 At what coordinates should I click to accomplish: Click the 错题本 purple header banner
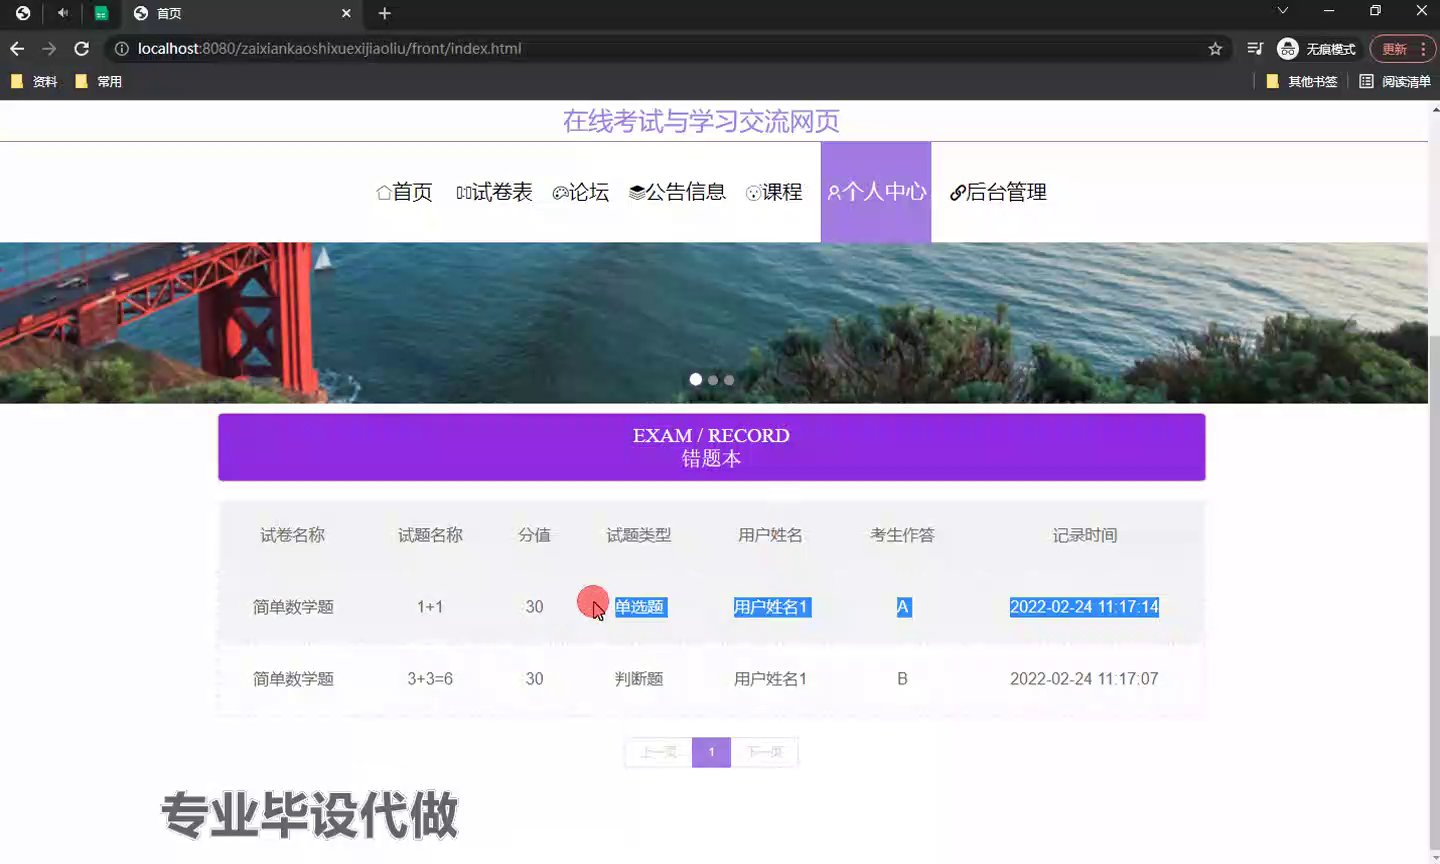coord(712,447)
